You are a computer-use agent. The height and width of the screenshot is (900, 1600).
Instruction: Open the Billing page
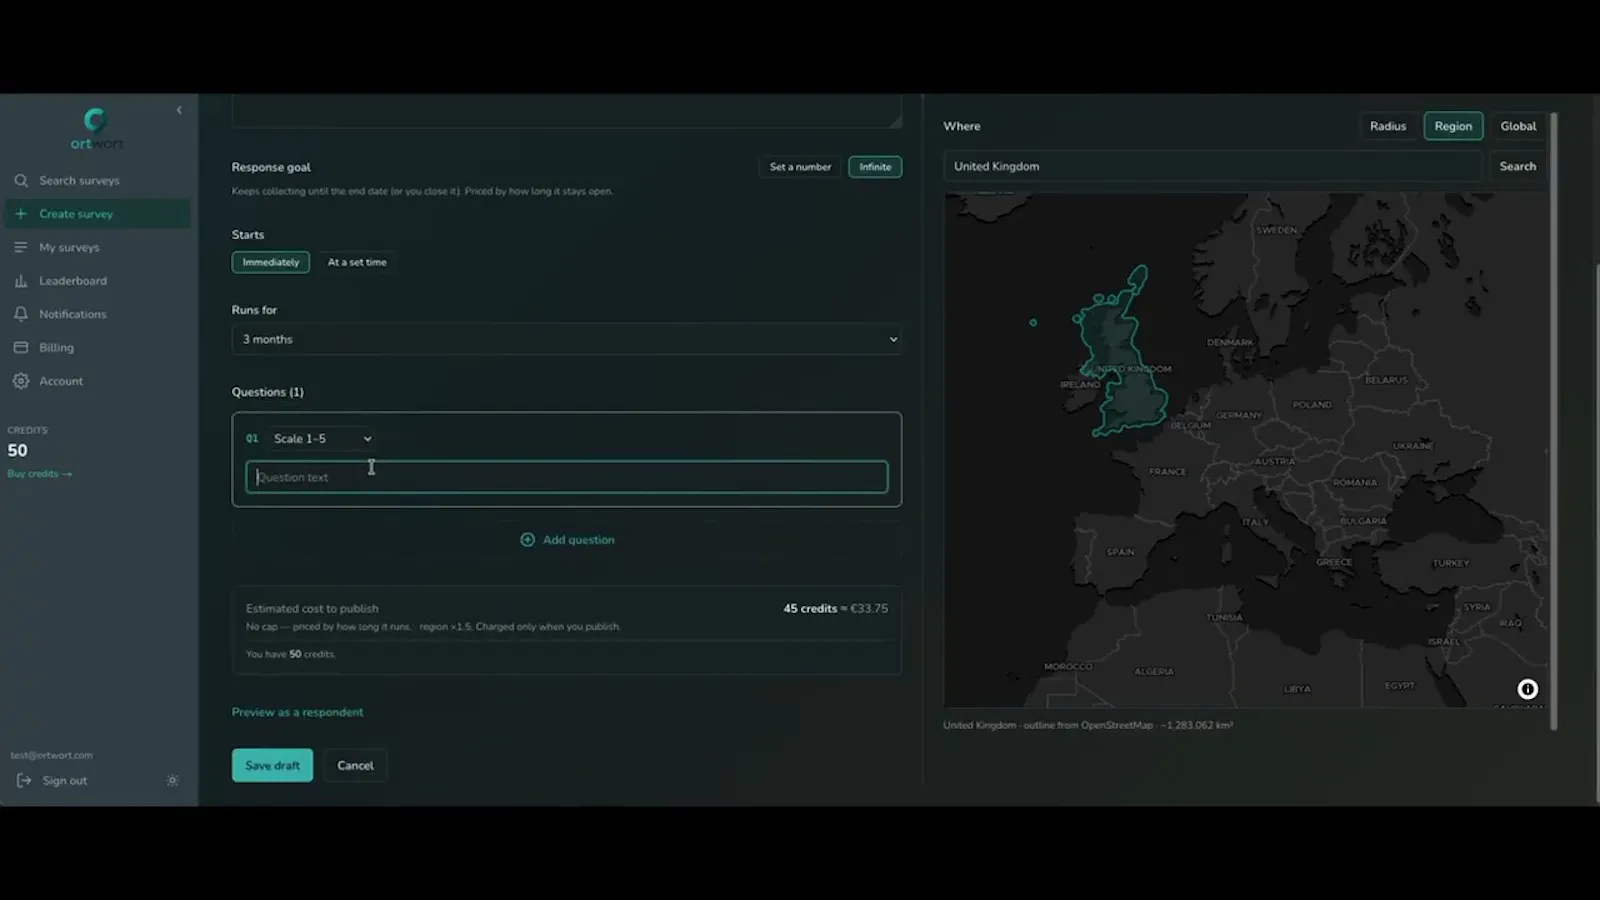click(x=98, y=348)
